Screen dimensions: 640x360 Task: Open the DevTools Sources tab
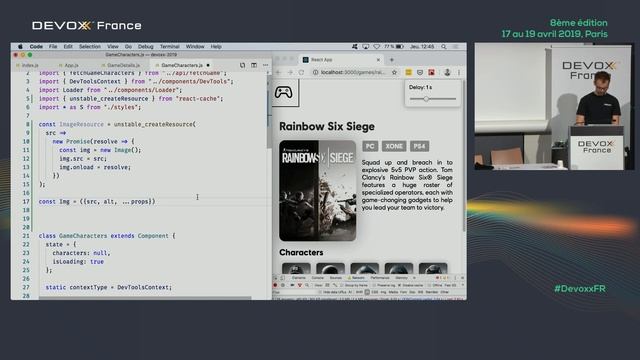point(336,278)
